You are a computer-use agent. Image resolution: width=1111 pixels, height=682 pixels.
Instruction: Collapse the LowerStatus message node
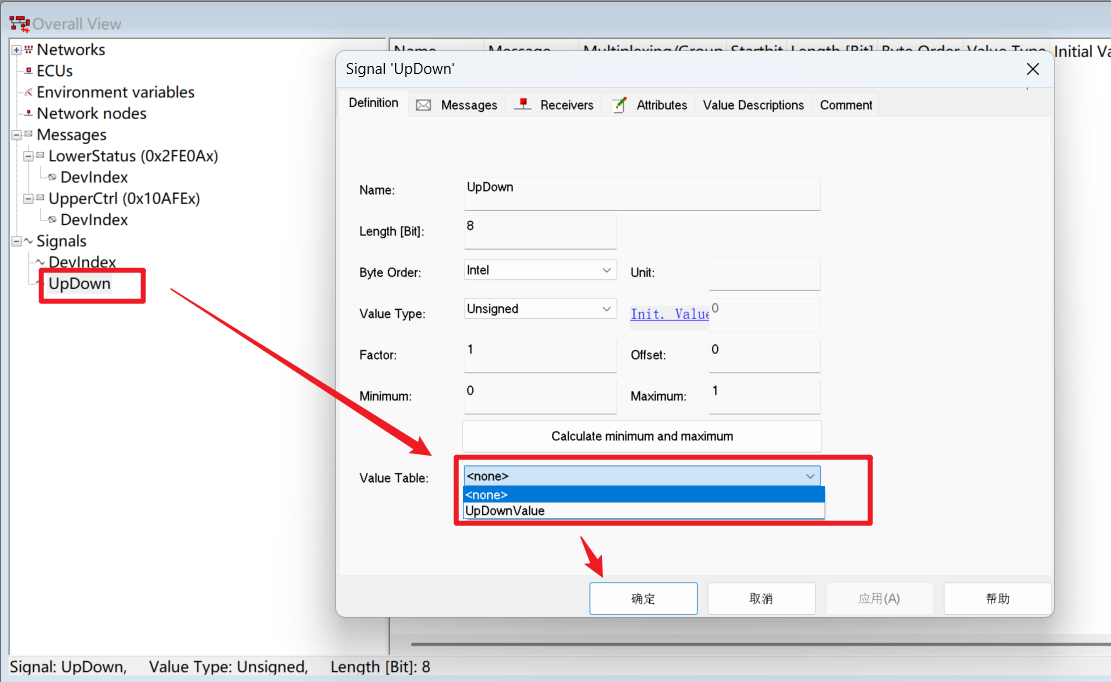28,157
